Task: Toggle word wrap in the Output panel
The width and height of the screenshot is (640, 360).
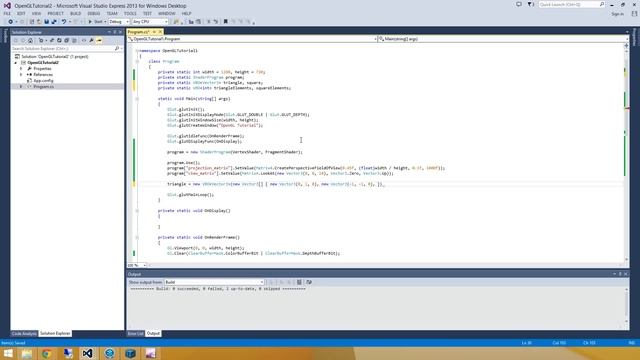Action: point(309,282)
